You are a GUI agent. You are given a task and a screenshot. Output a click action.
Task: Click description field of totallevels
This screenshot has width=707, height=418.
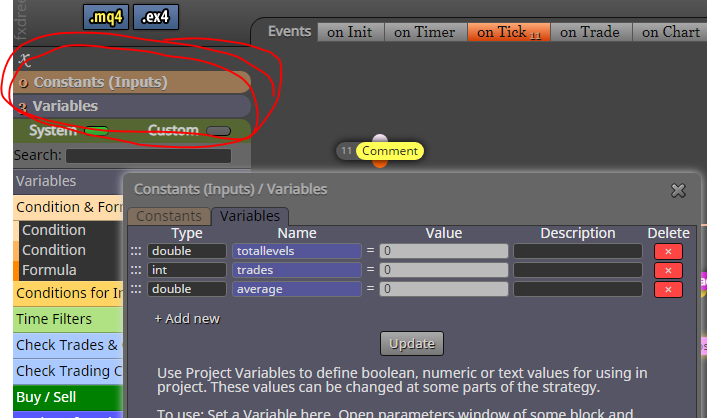(x=578, y=251)
